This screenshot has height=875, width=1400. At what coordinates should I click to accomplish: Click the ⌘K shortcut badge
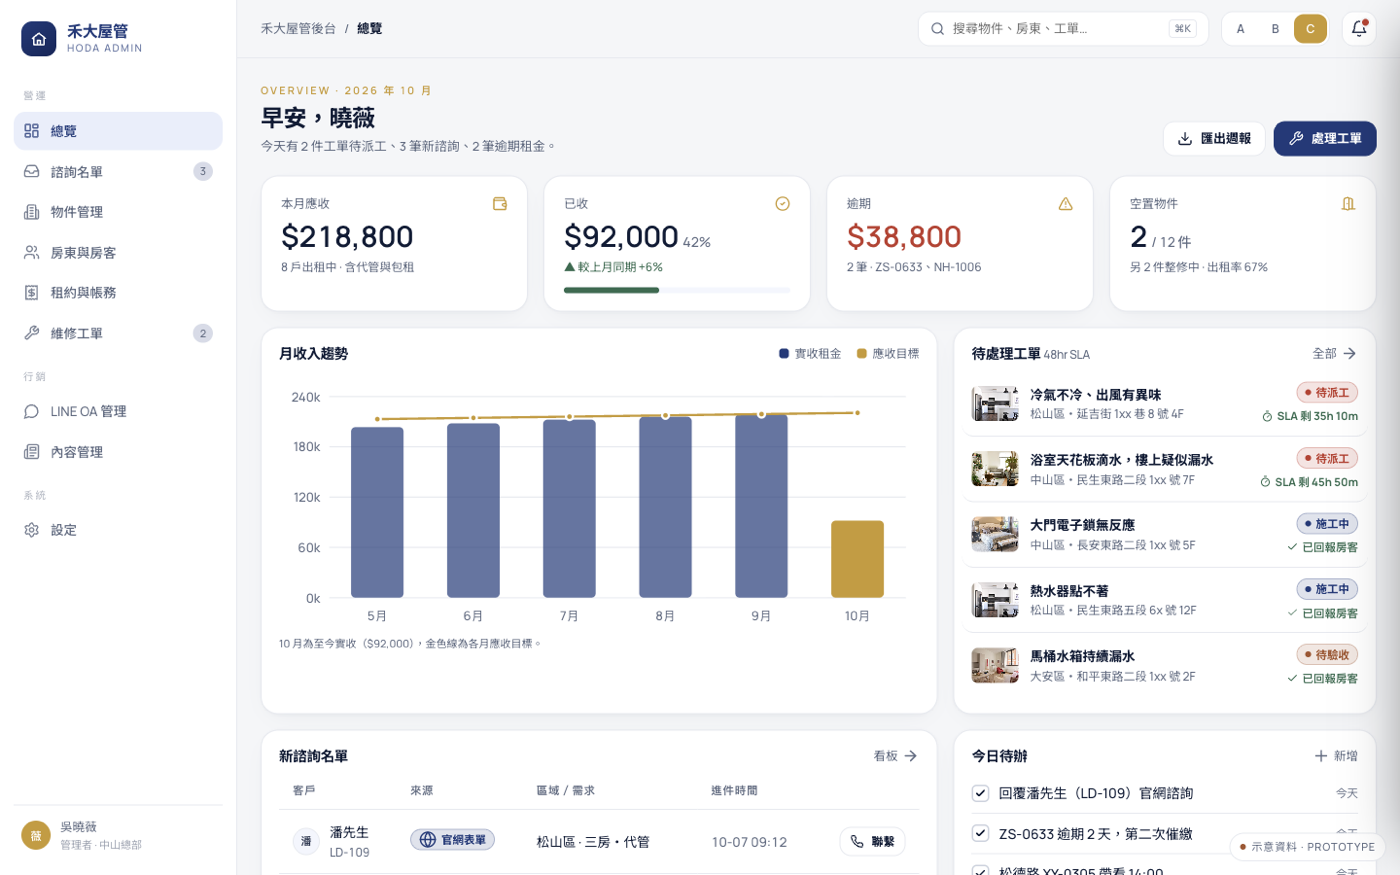(1183, 29)
